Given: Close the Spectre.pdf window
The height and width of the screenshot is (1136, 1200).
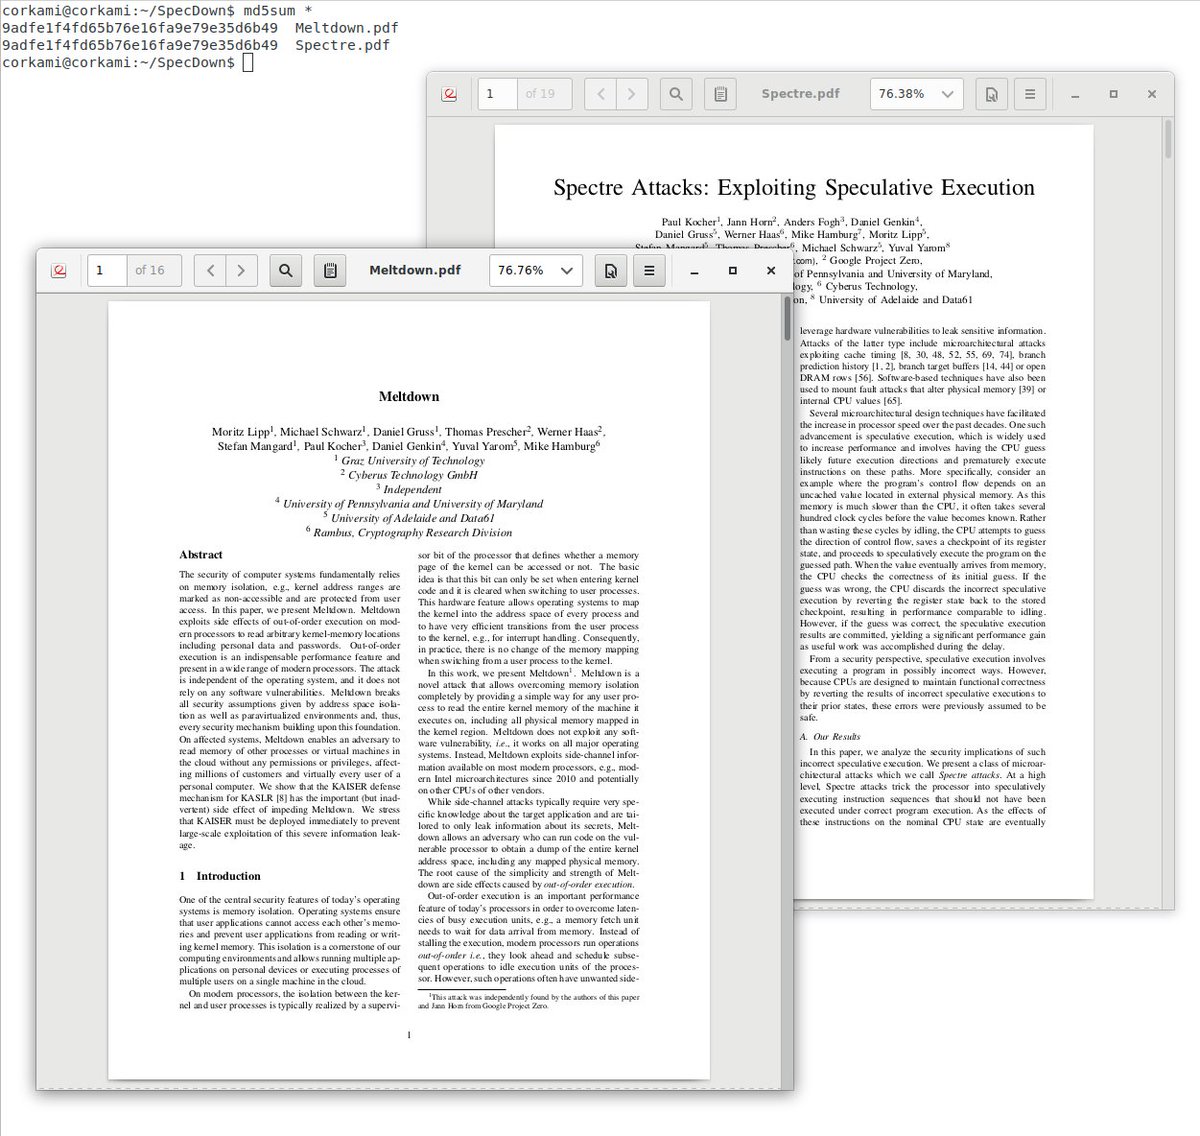Looking at the screenshot, I should 1151,95.
